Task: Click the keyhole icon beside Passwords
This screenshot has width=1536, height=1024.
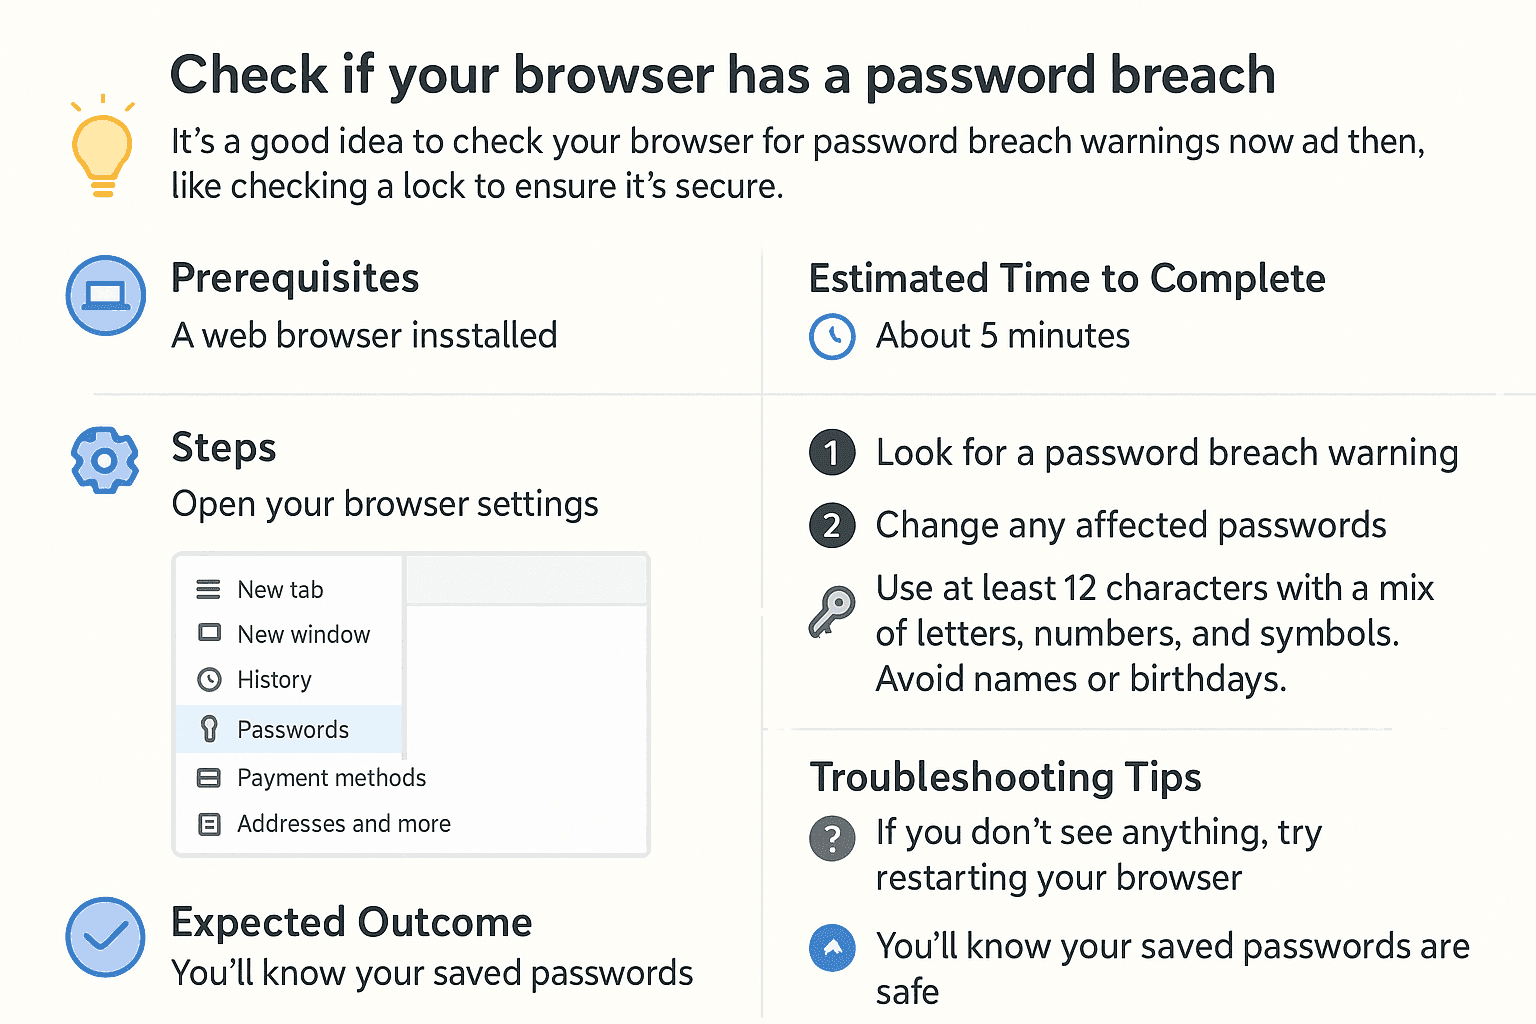Action: point(209,729)
